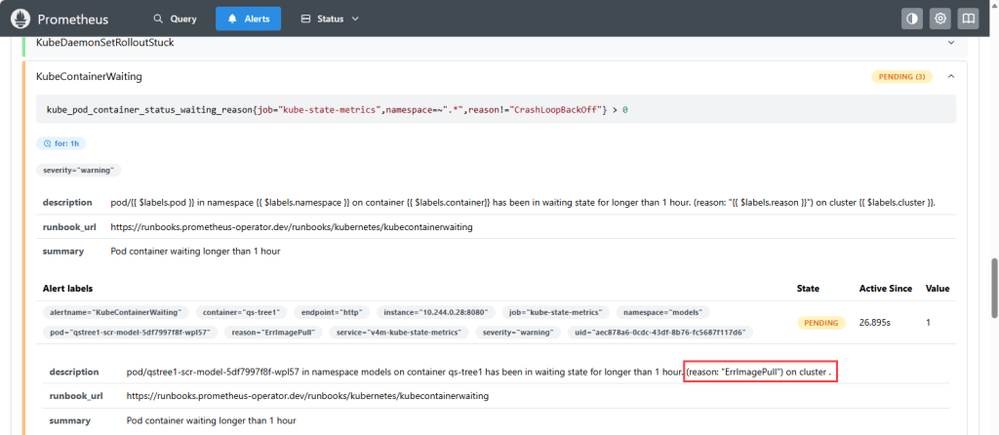Click the alertname="KubeContainerWaiting" label

(x=115, y=312)
